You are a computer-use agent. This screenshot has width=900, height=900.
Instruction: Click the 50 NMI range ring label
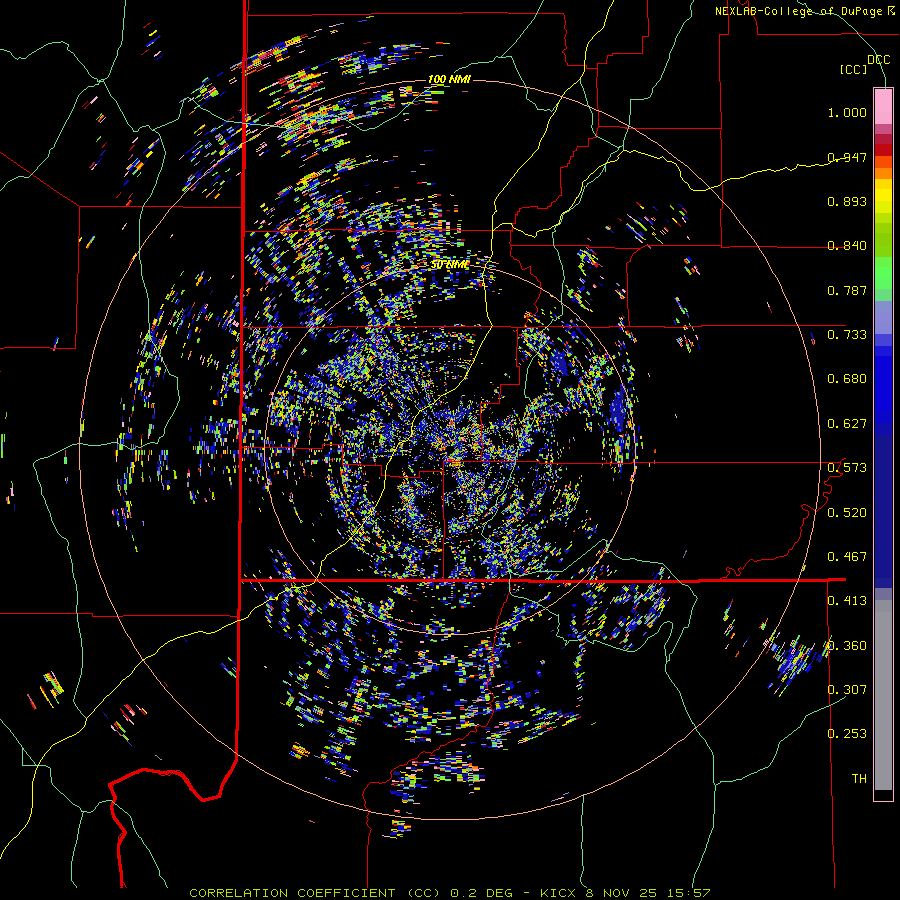pos(449,265)
